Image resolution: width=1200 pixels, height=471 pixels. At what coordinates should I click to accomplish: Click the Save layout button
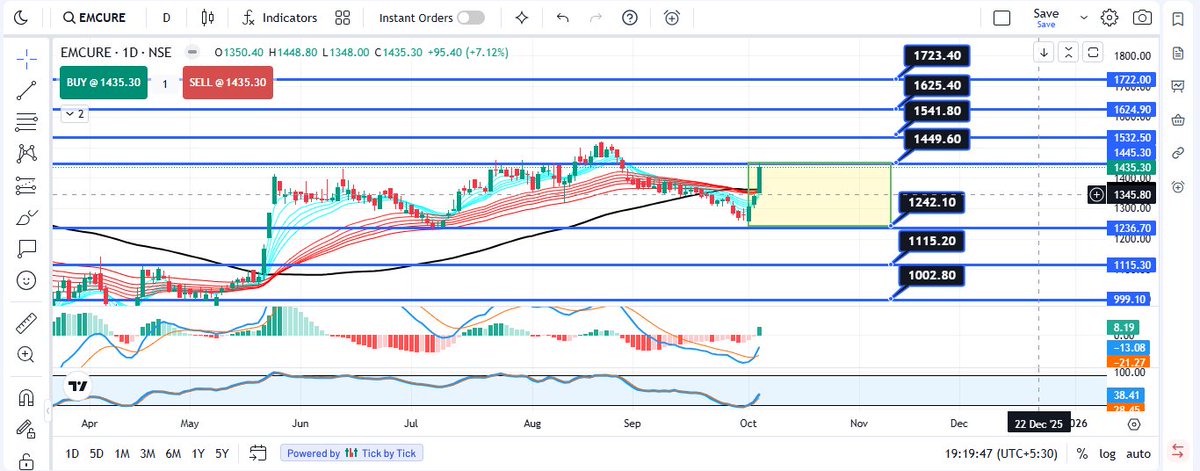click(1046, 17)
